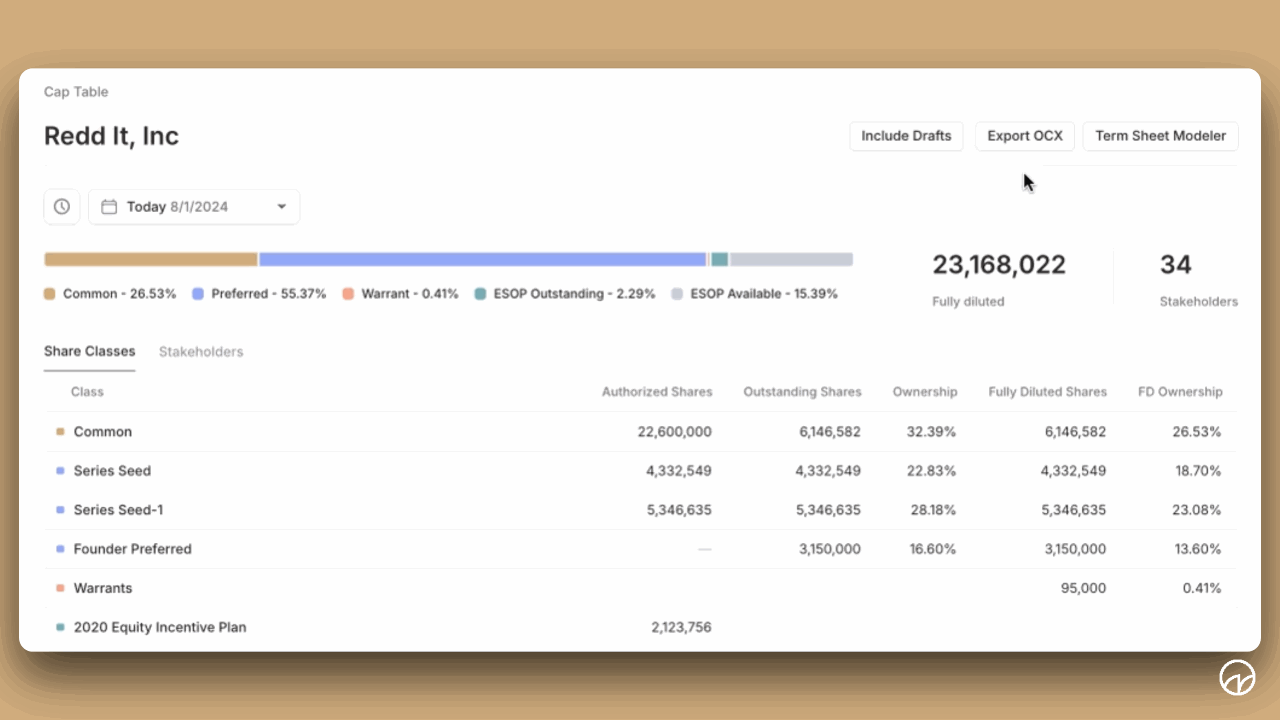Select the Series Seed-1 row name
This screenshot has width=1280, height=720.
118,510
